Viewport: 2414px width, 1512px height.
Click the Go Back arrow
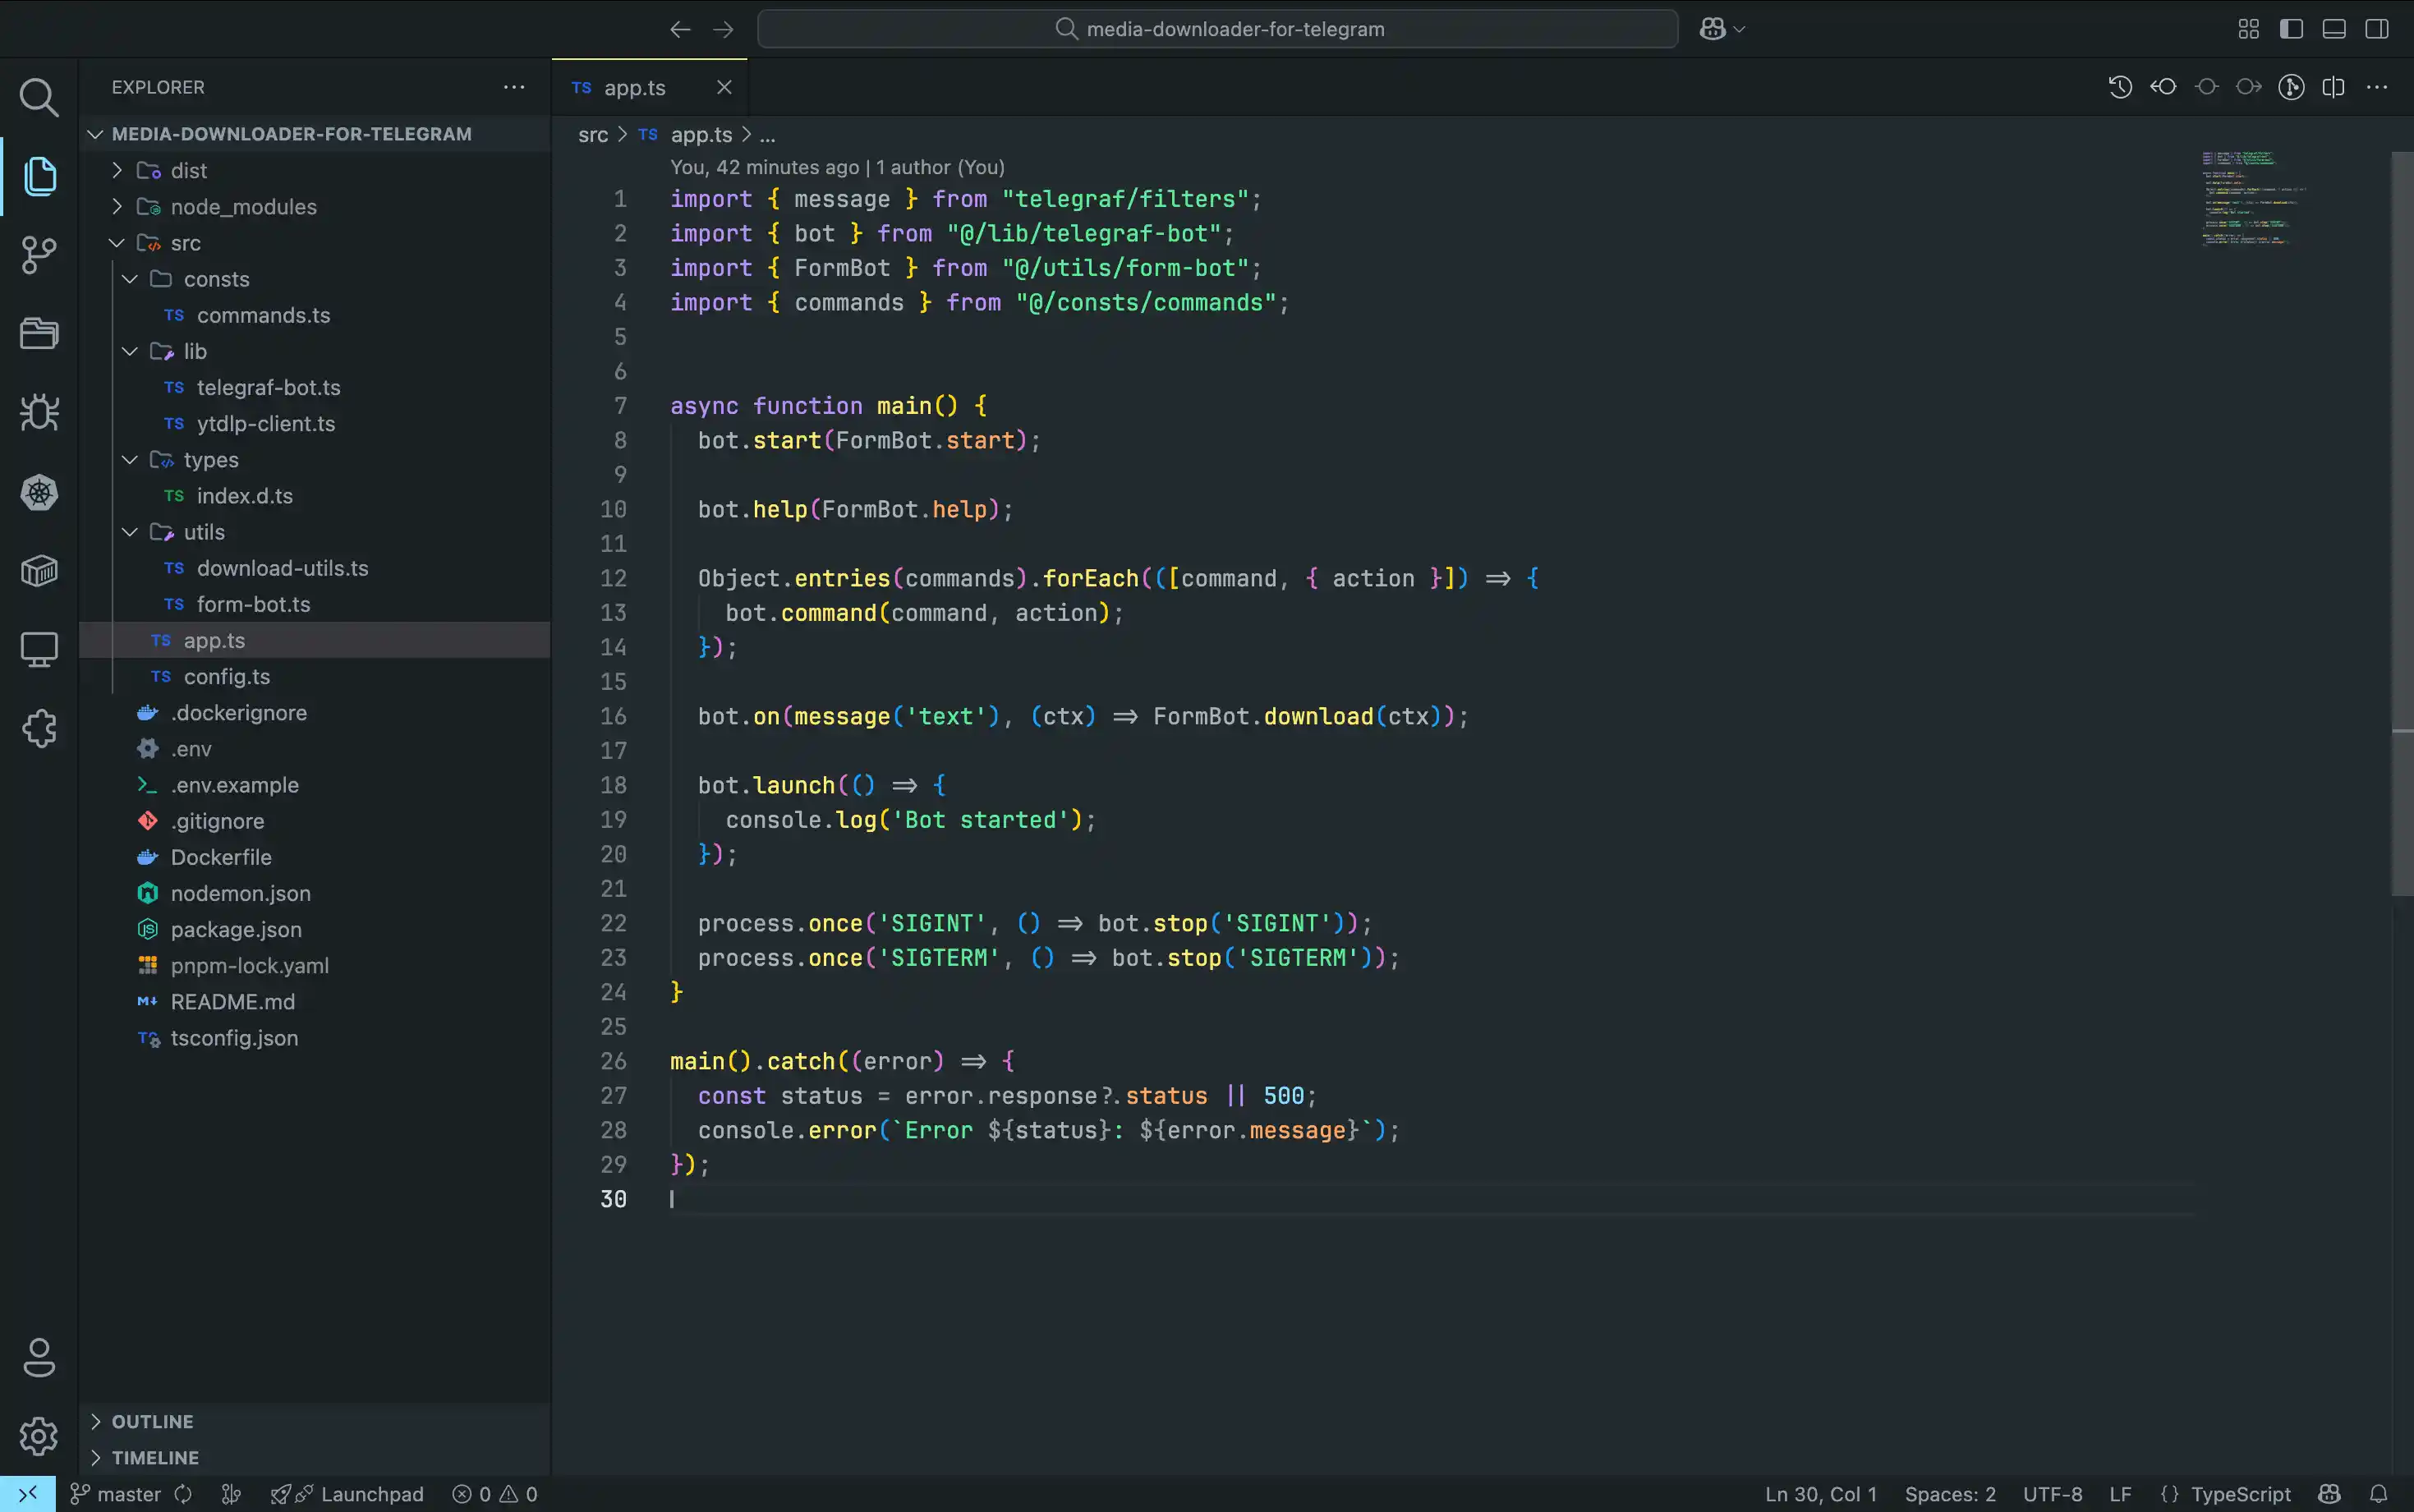(x=680, y=29)
